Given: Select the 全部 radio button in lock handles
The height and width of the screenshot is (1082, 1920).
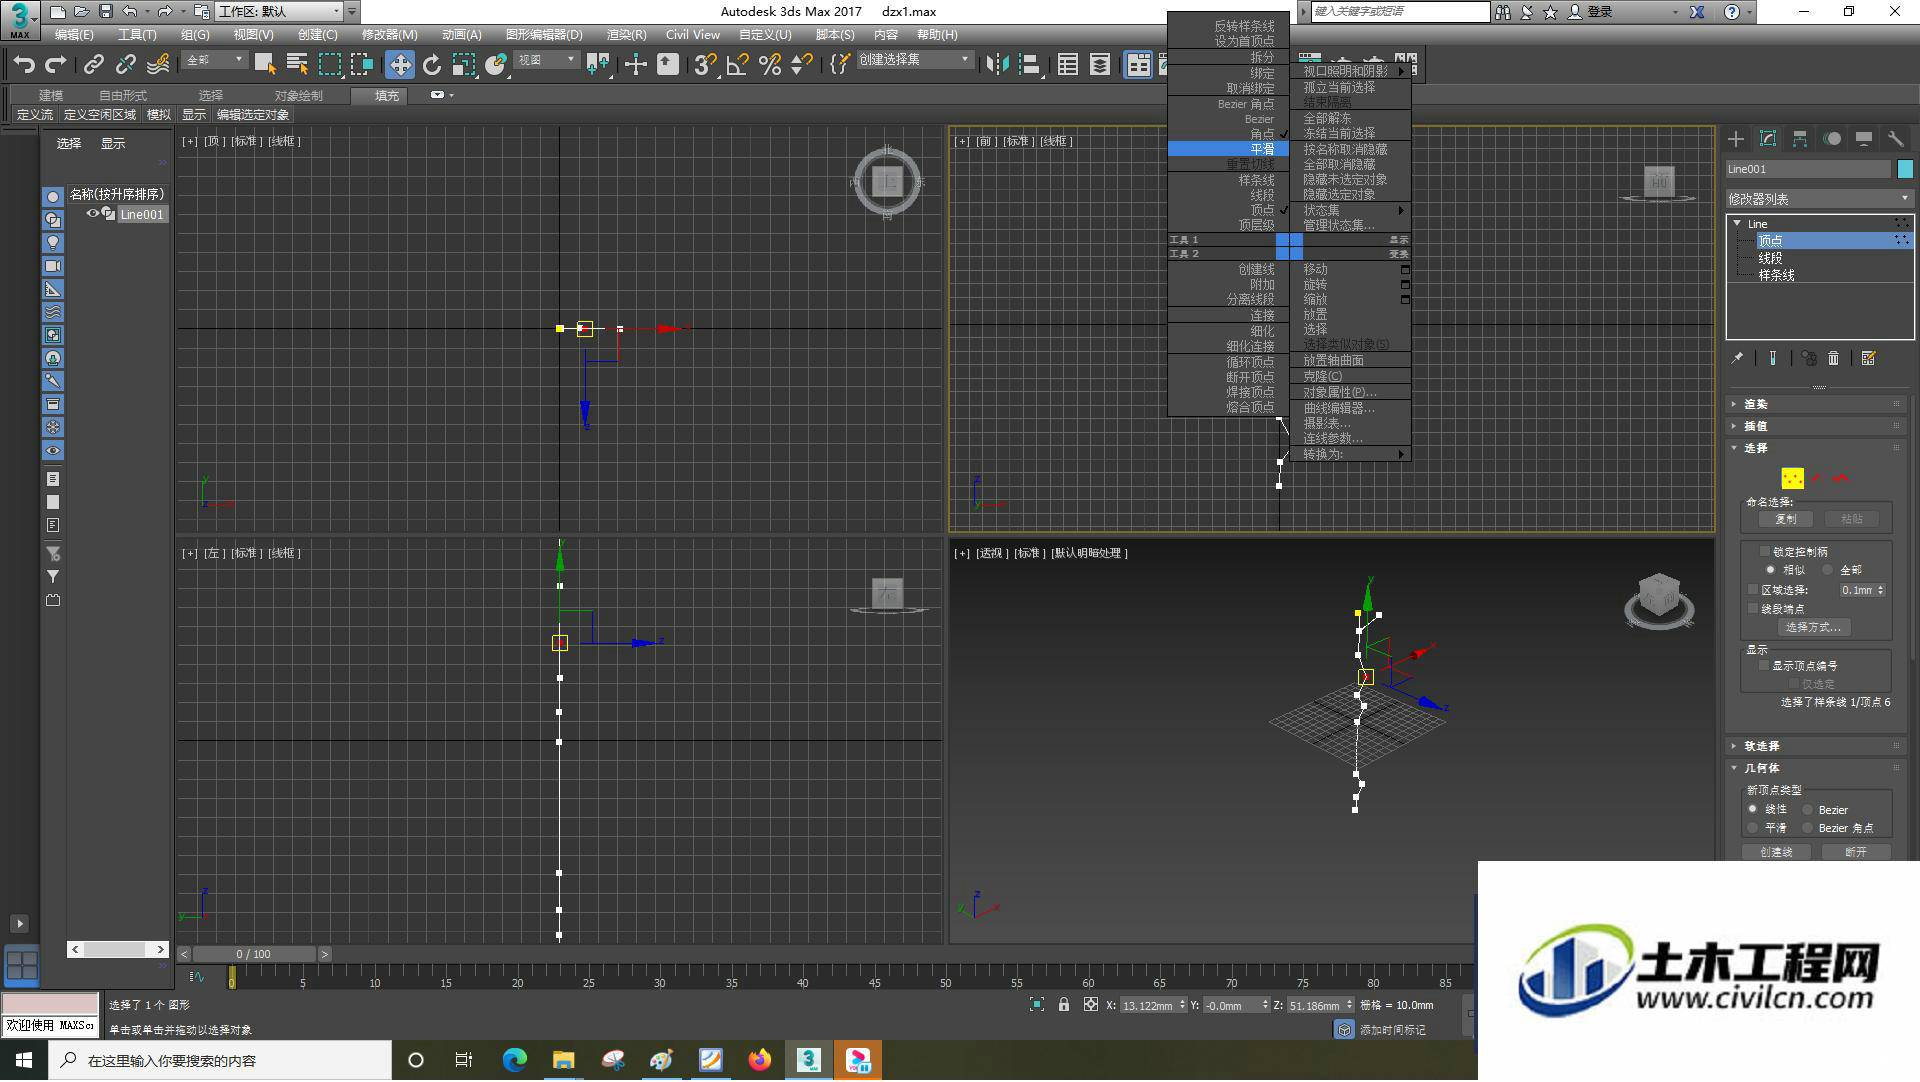Looking at the screenshot, I should coord(1827,570).
